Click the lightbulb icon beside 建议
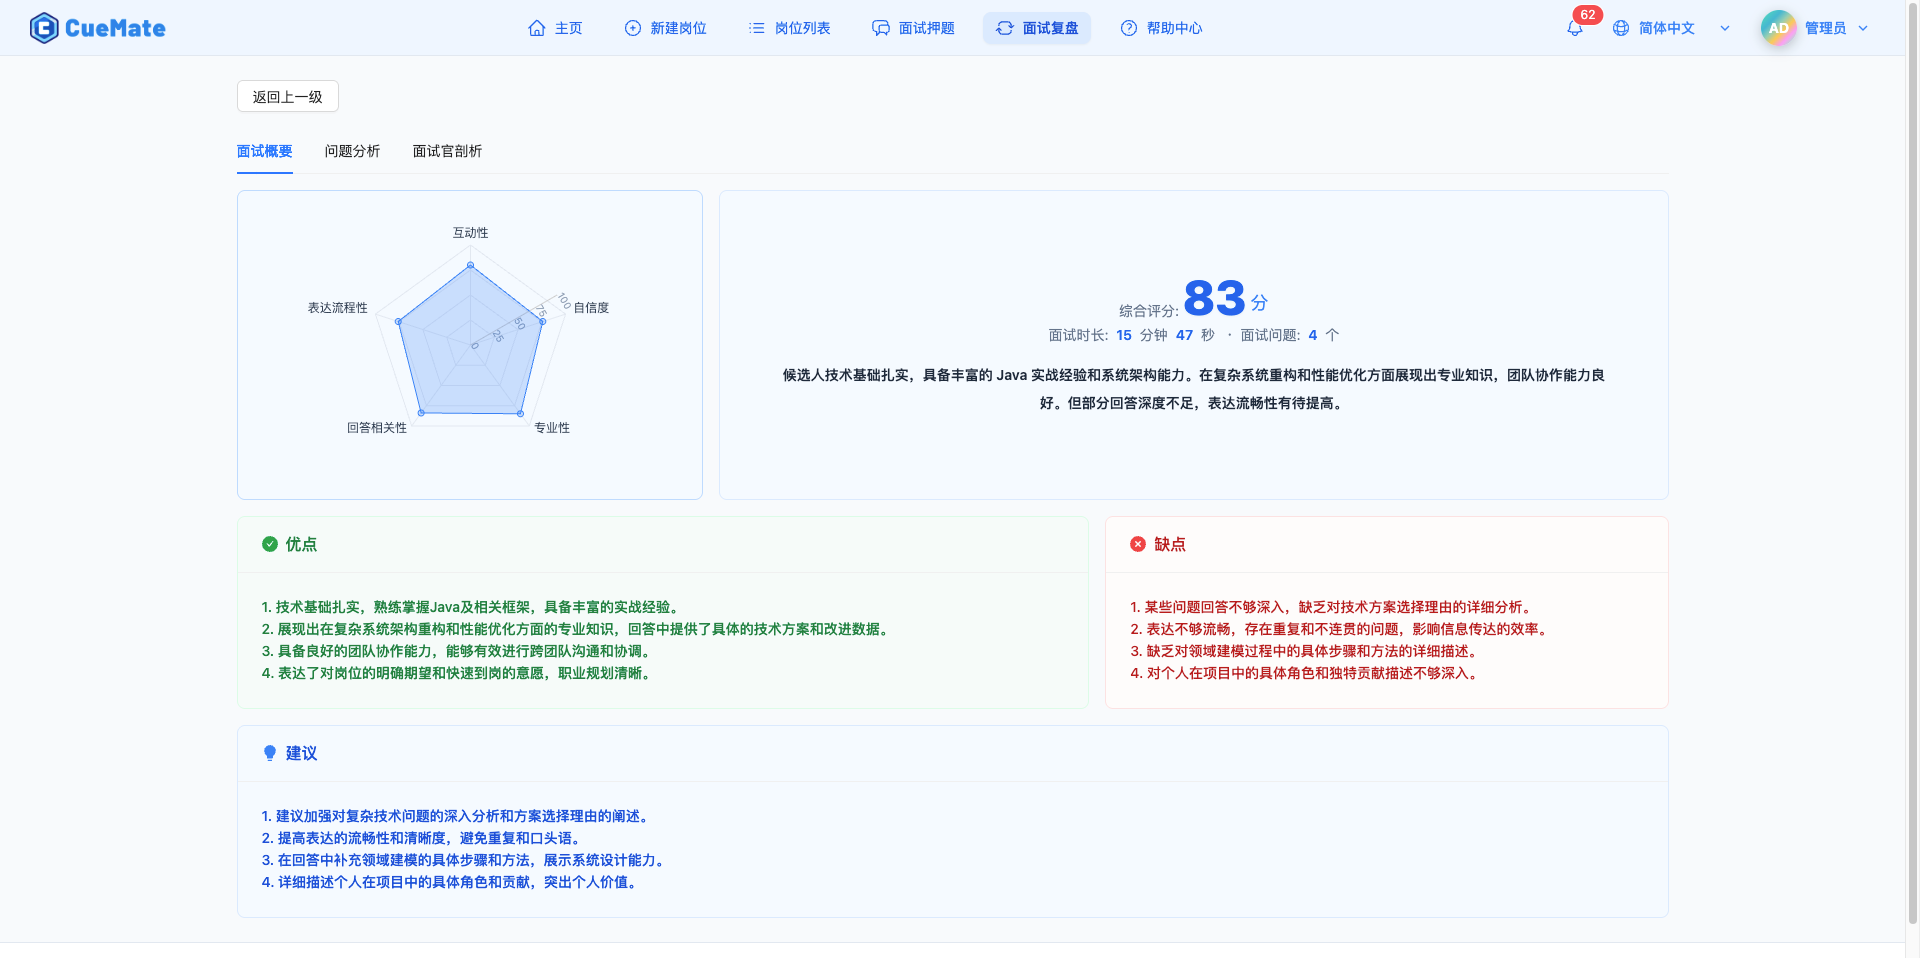The width and height of the screenshot is (1920, 958). point(268,753)
